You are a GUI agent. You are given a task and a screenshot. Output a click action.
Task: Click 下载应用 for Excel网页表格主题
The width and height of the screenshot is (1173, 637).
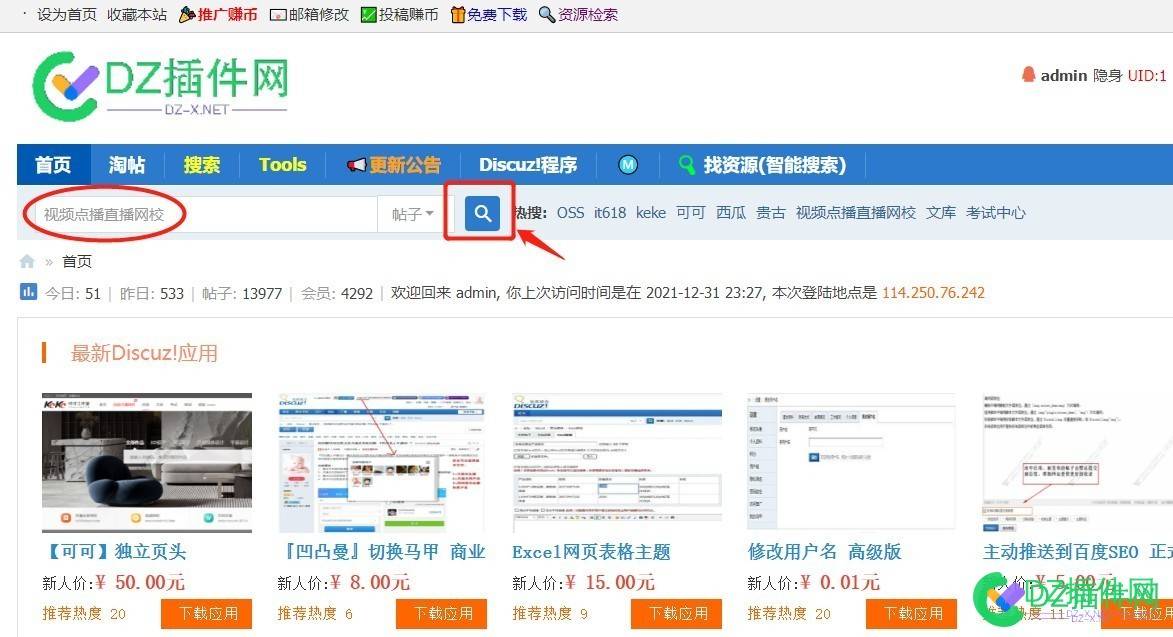676,614
